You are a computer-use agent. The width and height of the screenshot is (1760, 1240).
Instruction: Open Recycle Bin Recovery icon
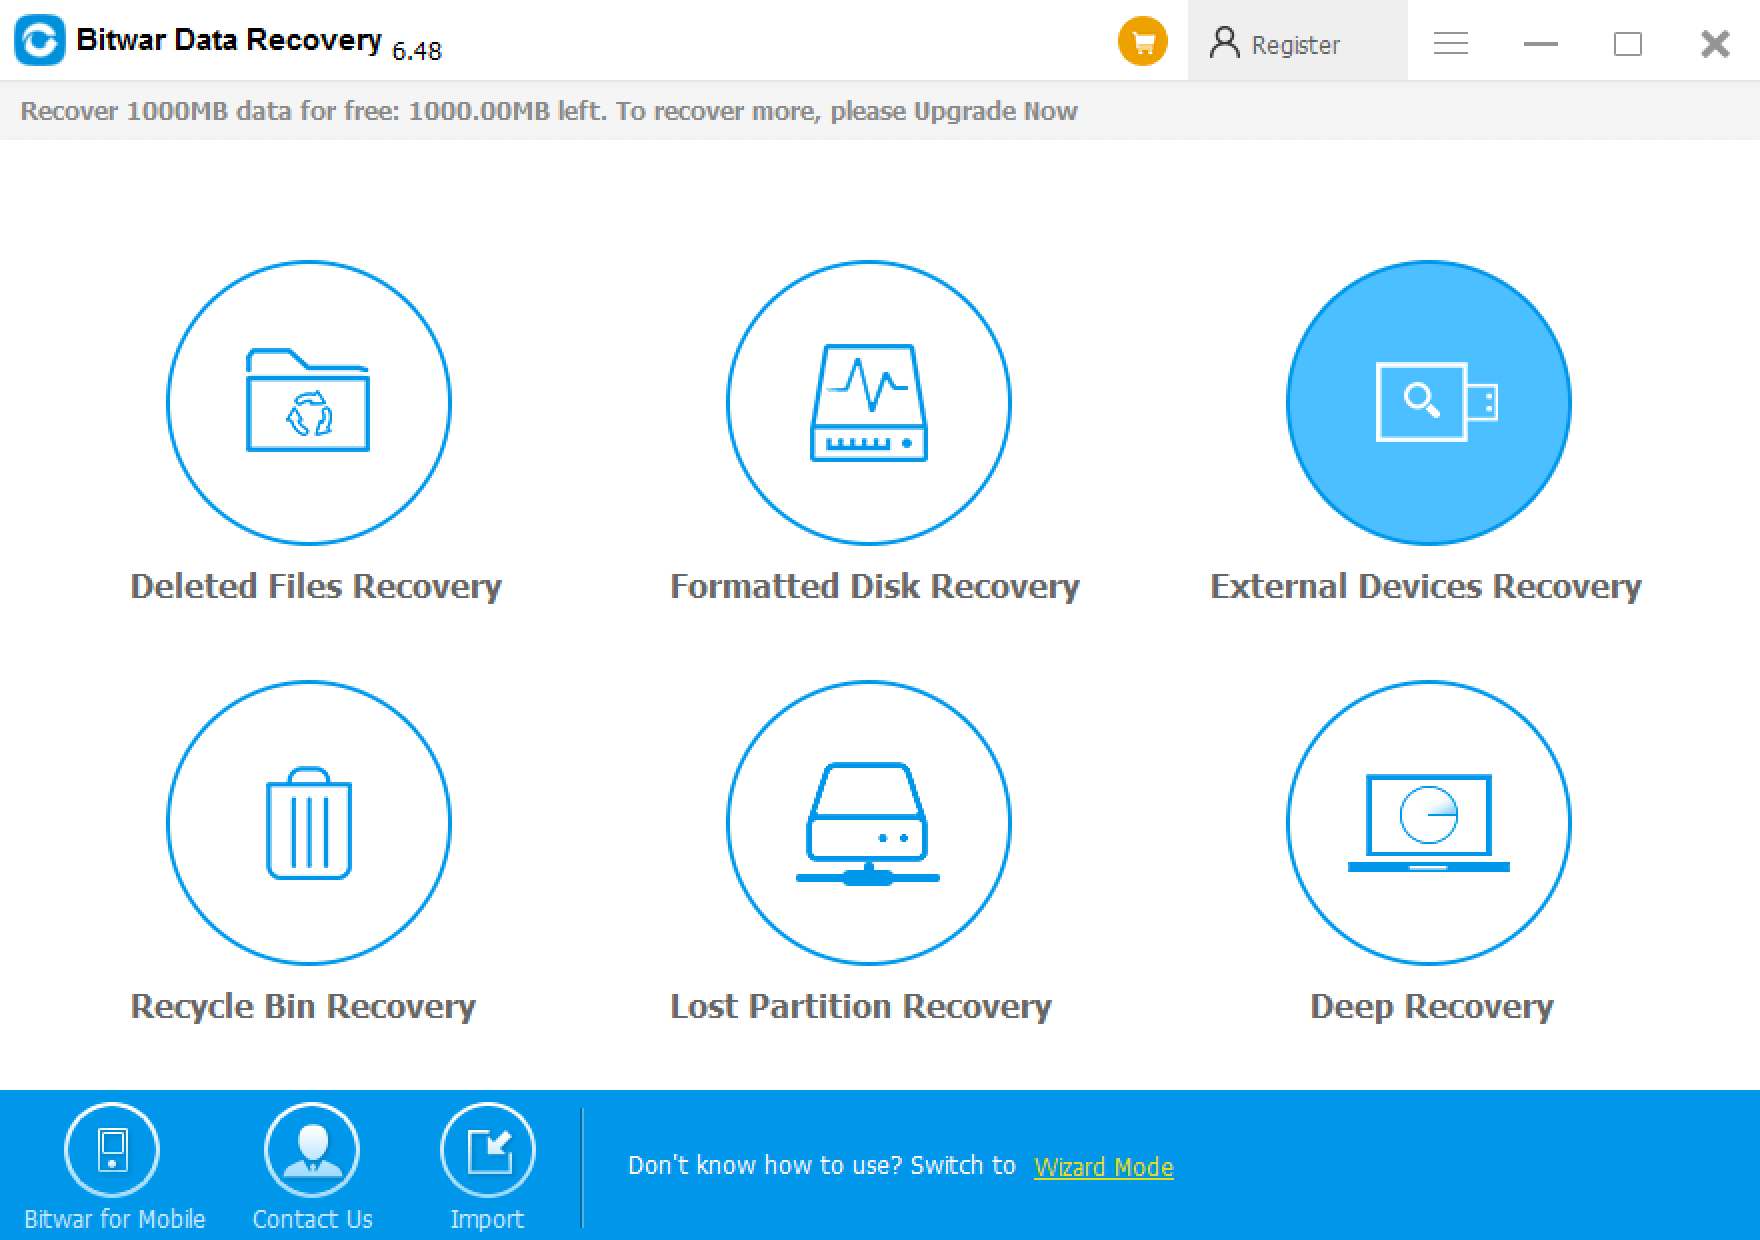[x=308, y=823]
